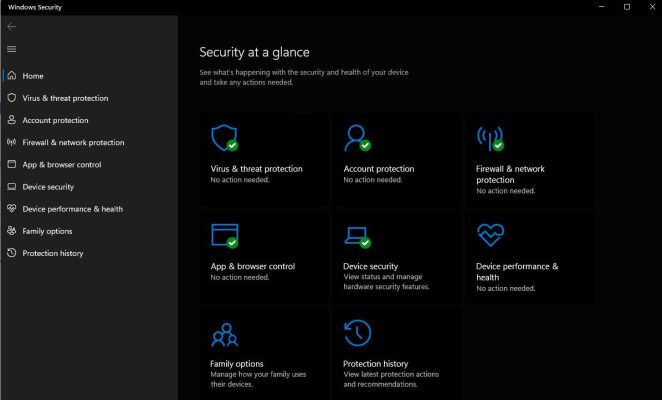This screenshot has width=662, height=400.
Task: Open Protection history from the sidebar
Action: point(52,253)
